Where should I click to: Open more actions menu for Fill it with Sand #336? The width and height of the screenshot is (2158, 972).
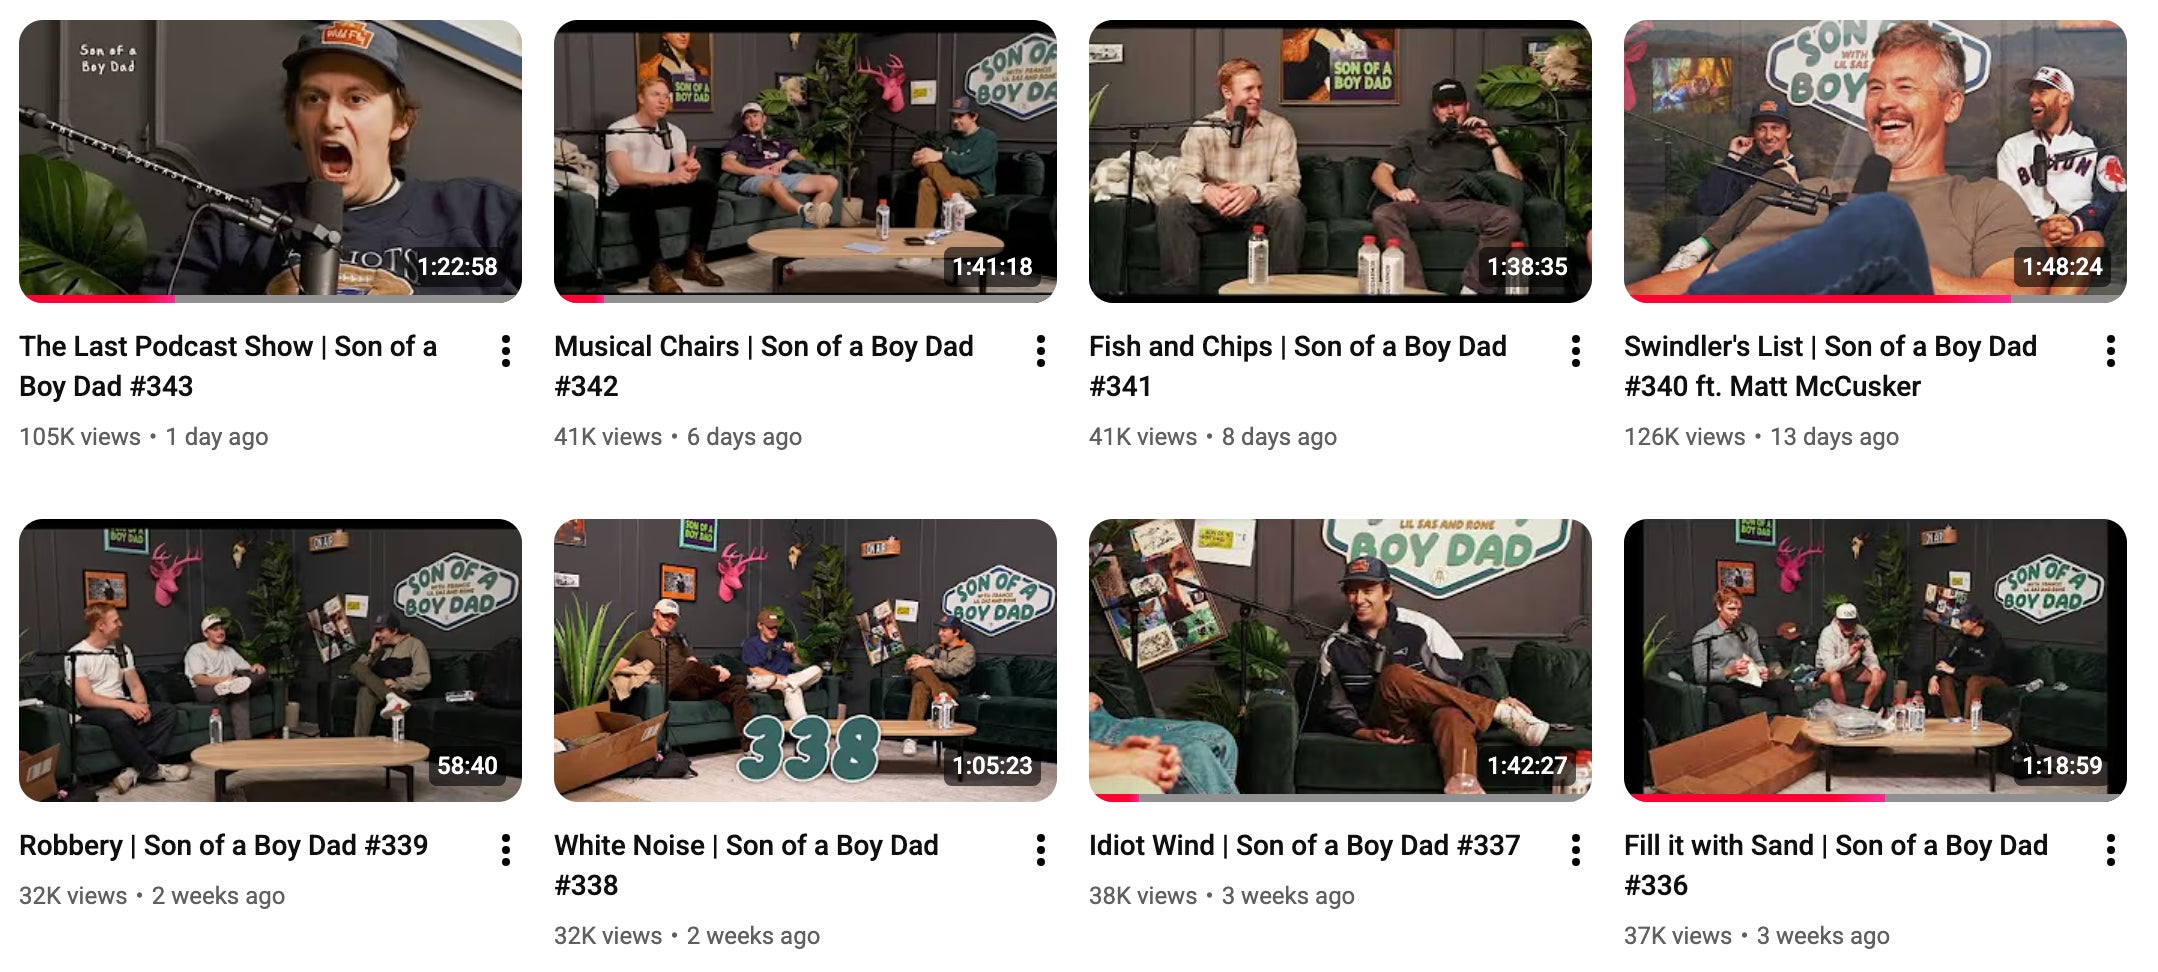pyautogui.click(x=2111, y=850)
